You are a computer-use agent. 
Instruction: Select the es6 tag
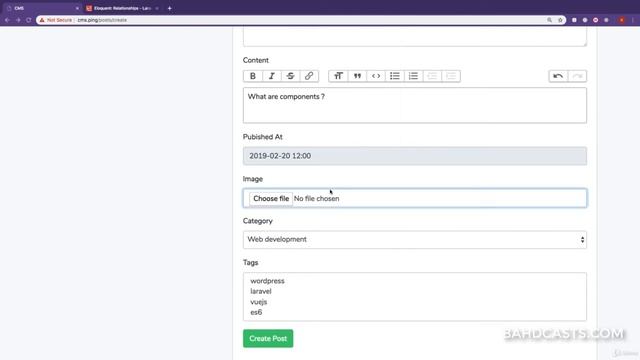pyautogui.click(x=256, y=312)
